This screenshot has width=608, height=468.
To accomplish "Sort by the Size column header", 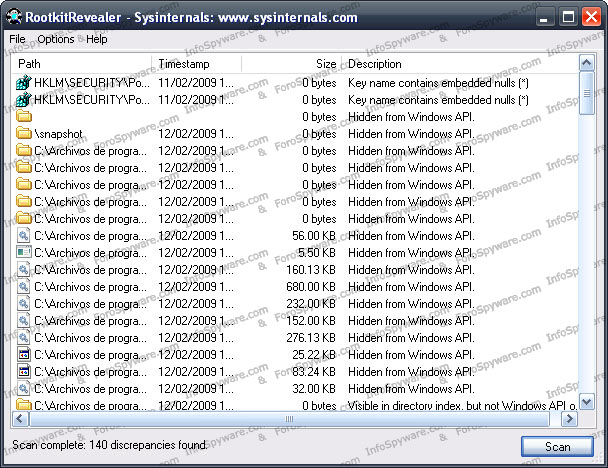I will 292,64.
